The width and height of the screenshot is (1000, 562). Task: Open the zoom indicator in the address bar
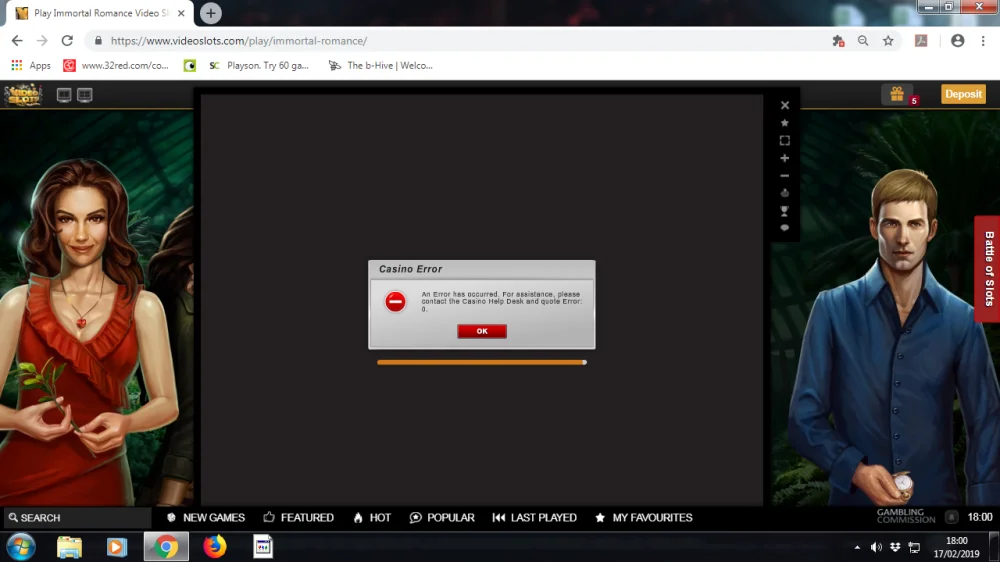(x=863, y=41)
